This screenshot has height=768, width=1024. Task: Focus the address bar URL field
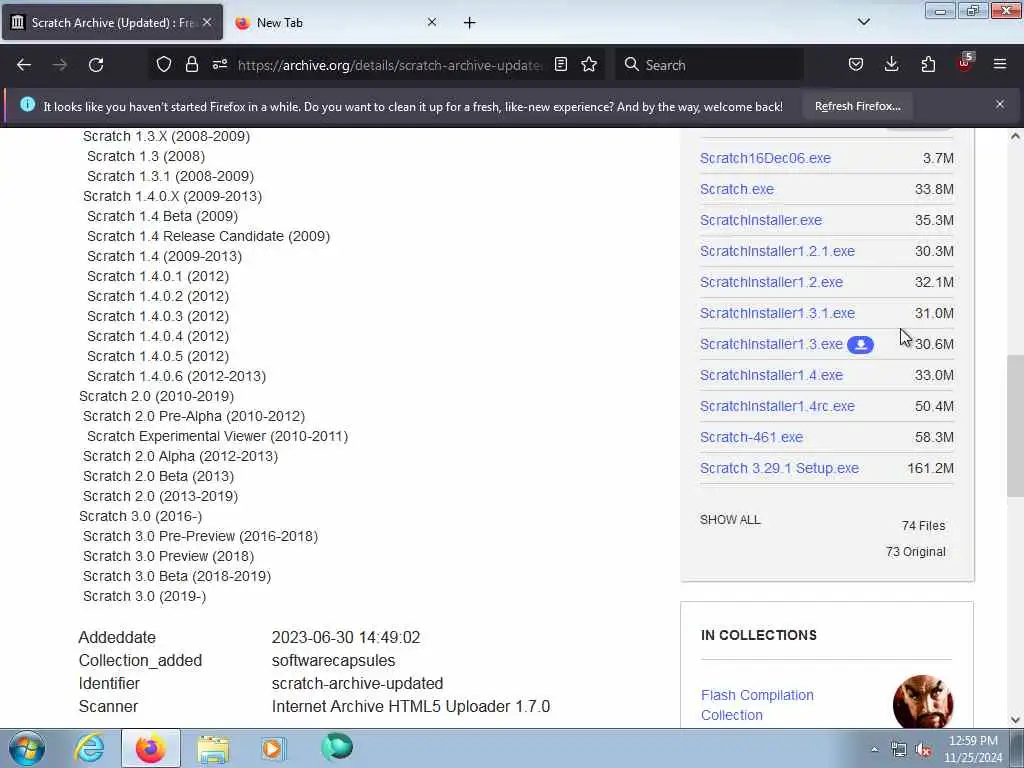[390, 65]
